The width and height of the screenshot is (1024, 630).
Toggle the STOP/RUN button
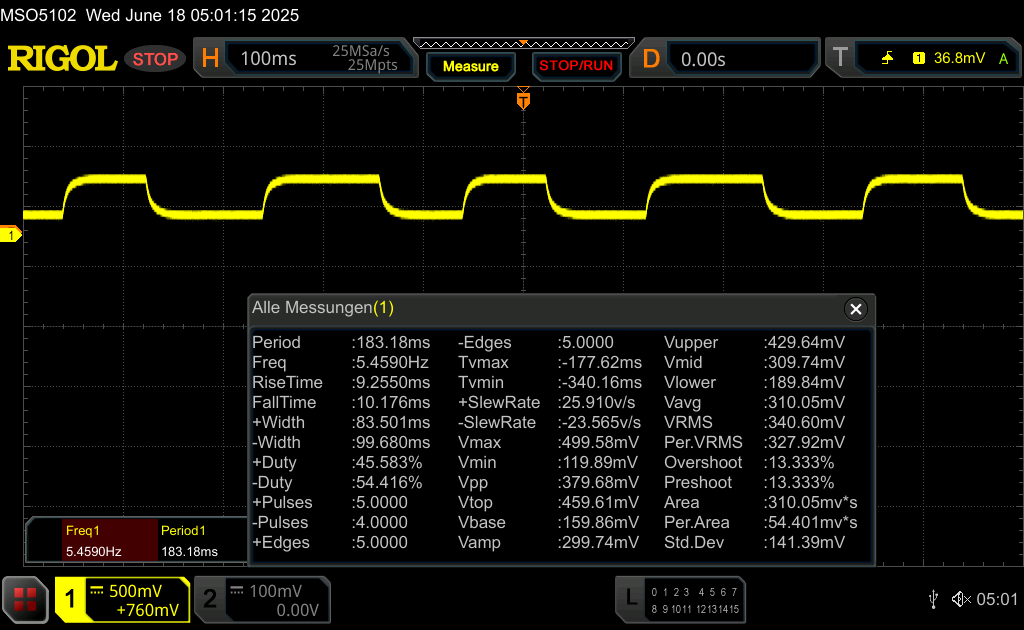pyautogui.click(x=576, y=66)
